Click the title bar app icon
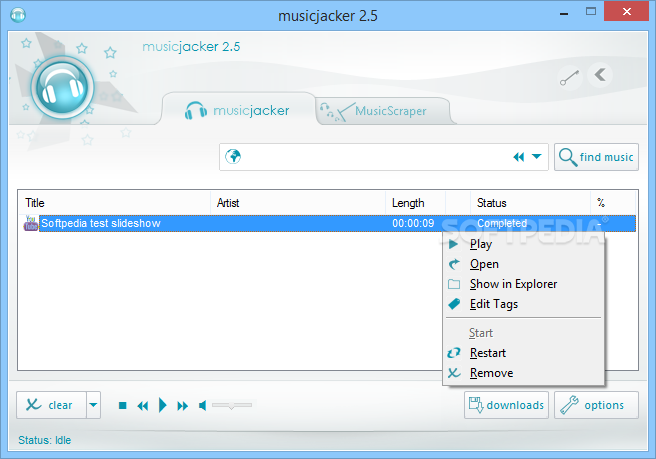 tap(18, 15)
